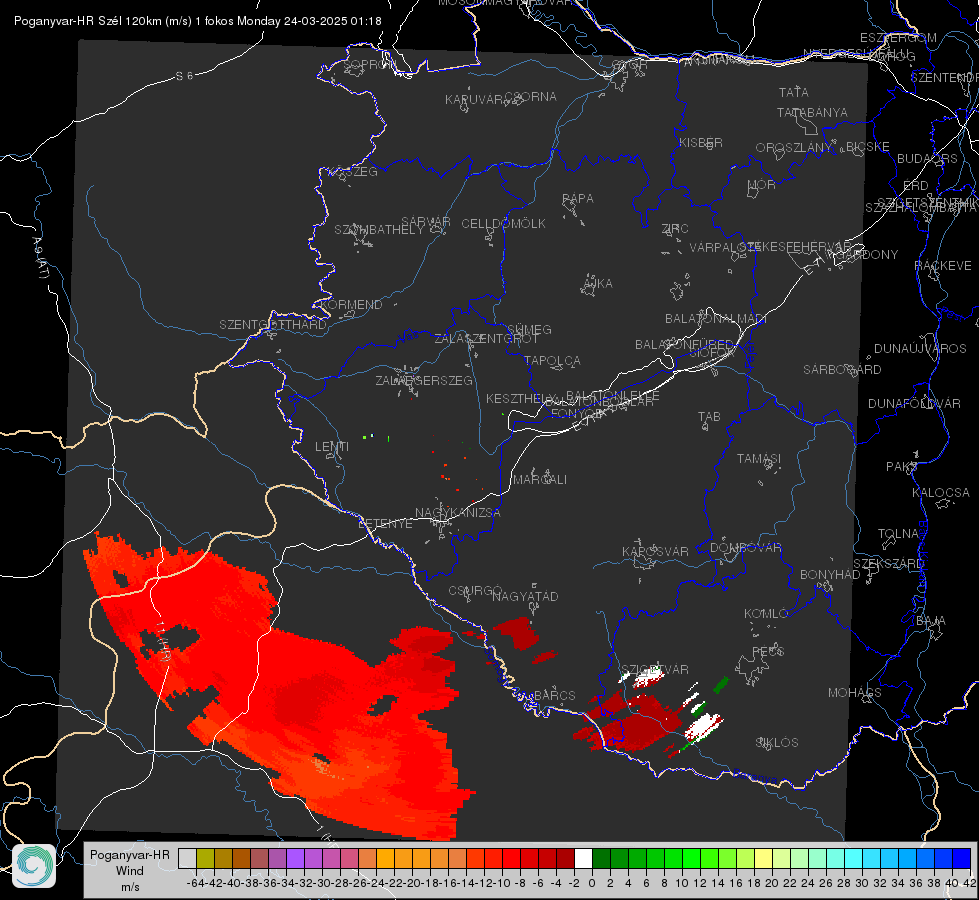Select the CELLDÖMÖLK label

[504, 223]
